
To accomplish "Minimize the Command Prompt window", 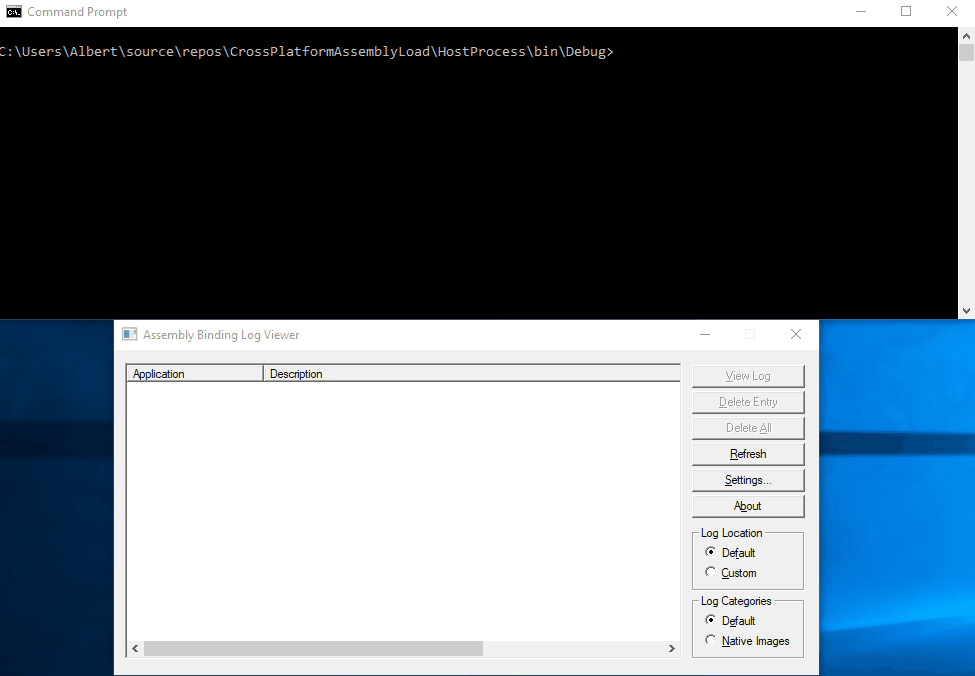I will point(861,12).
